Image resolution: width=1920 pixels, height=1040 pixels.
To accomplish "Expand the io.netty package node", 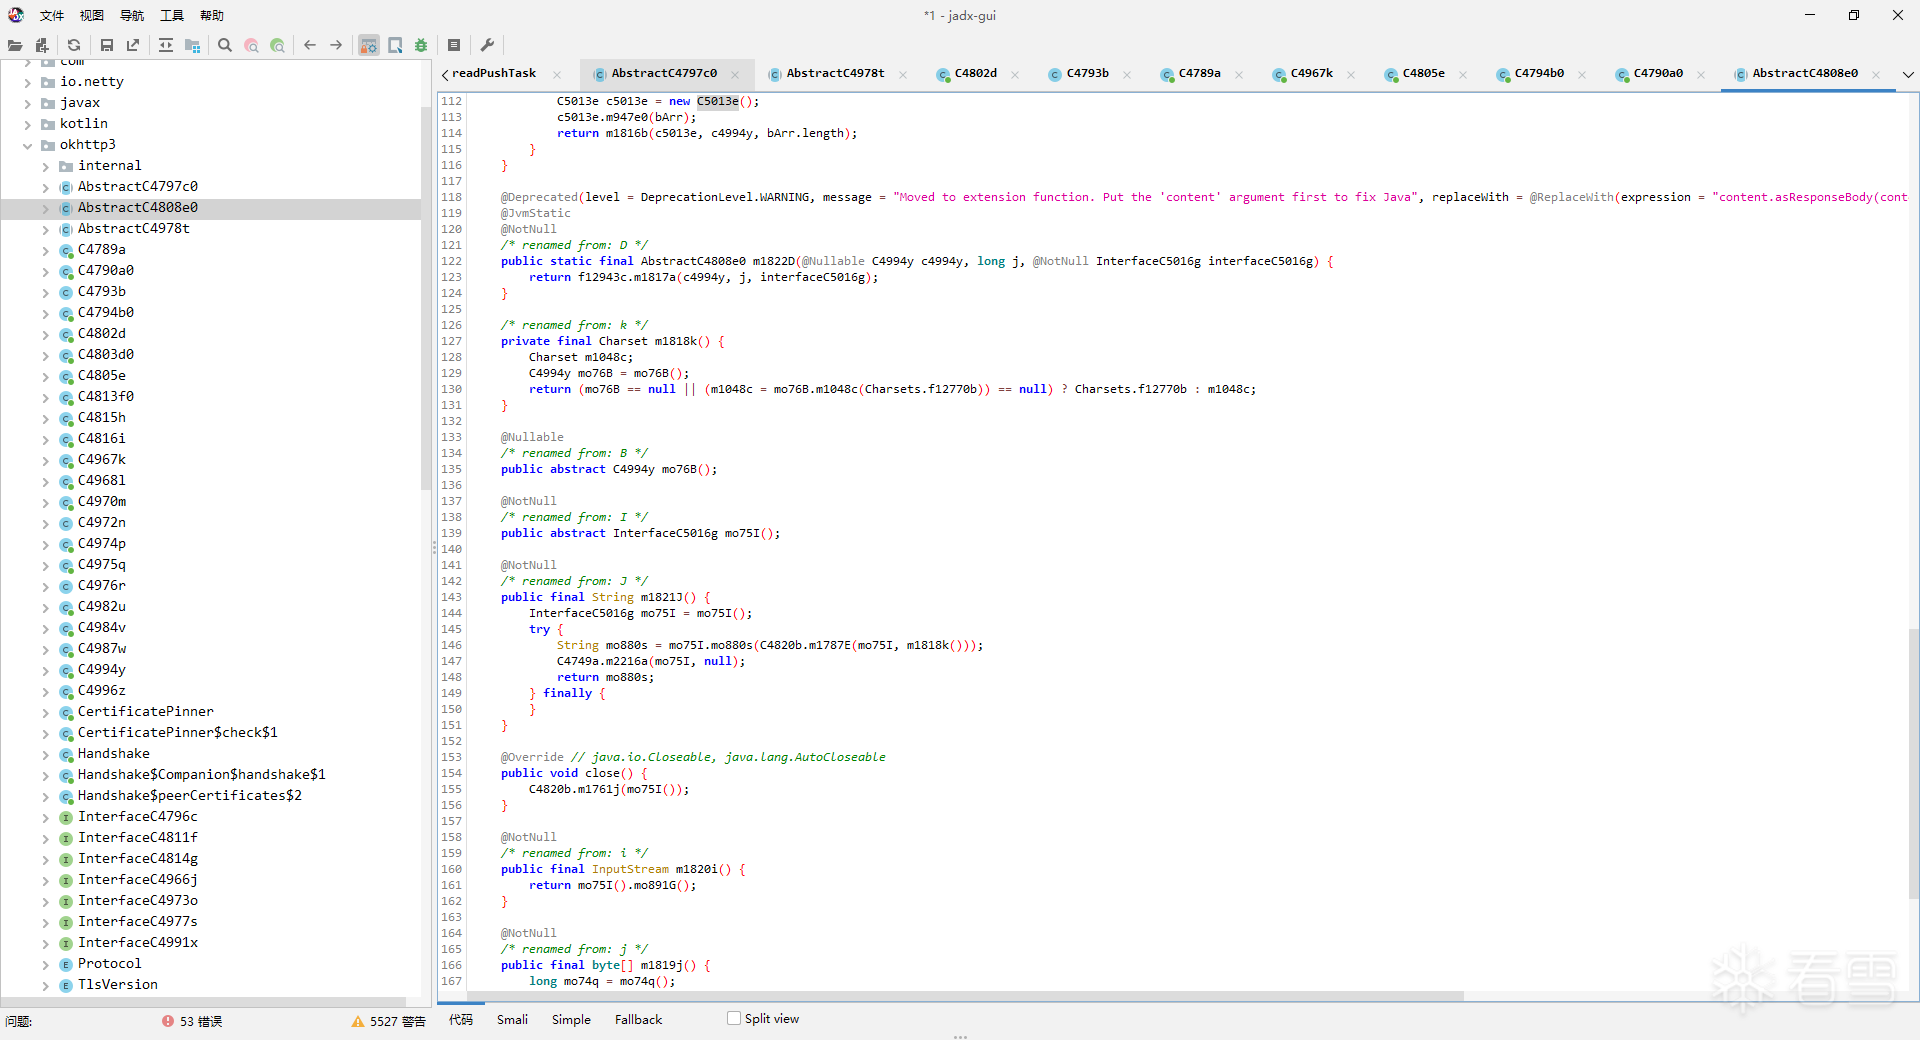I will coord(28,82).
